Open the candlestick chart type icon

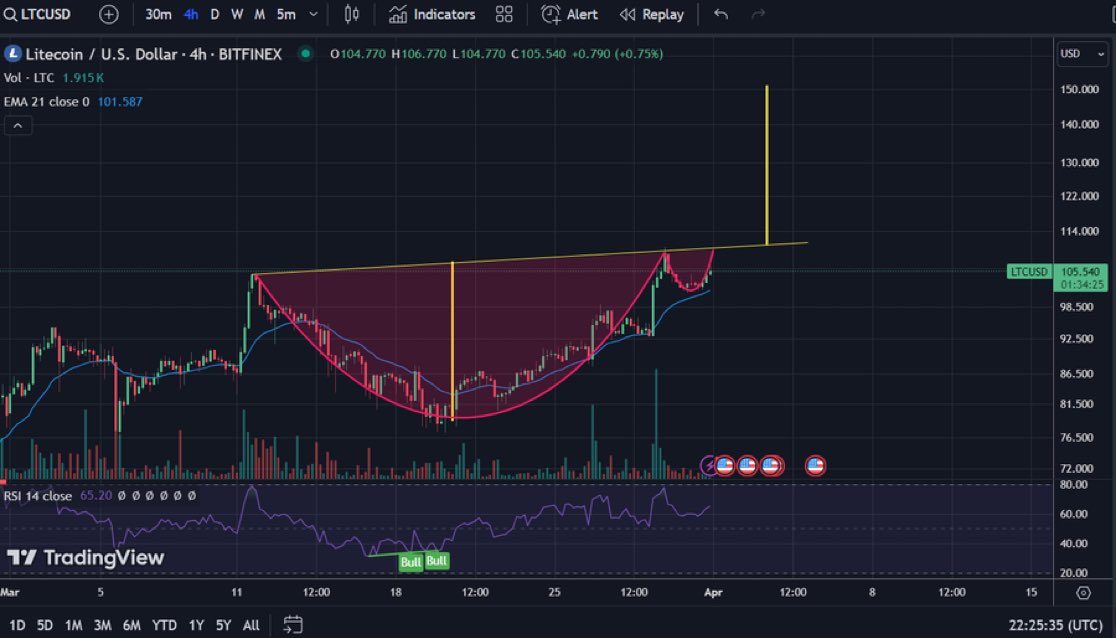(x=352, y=14)
